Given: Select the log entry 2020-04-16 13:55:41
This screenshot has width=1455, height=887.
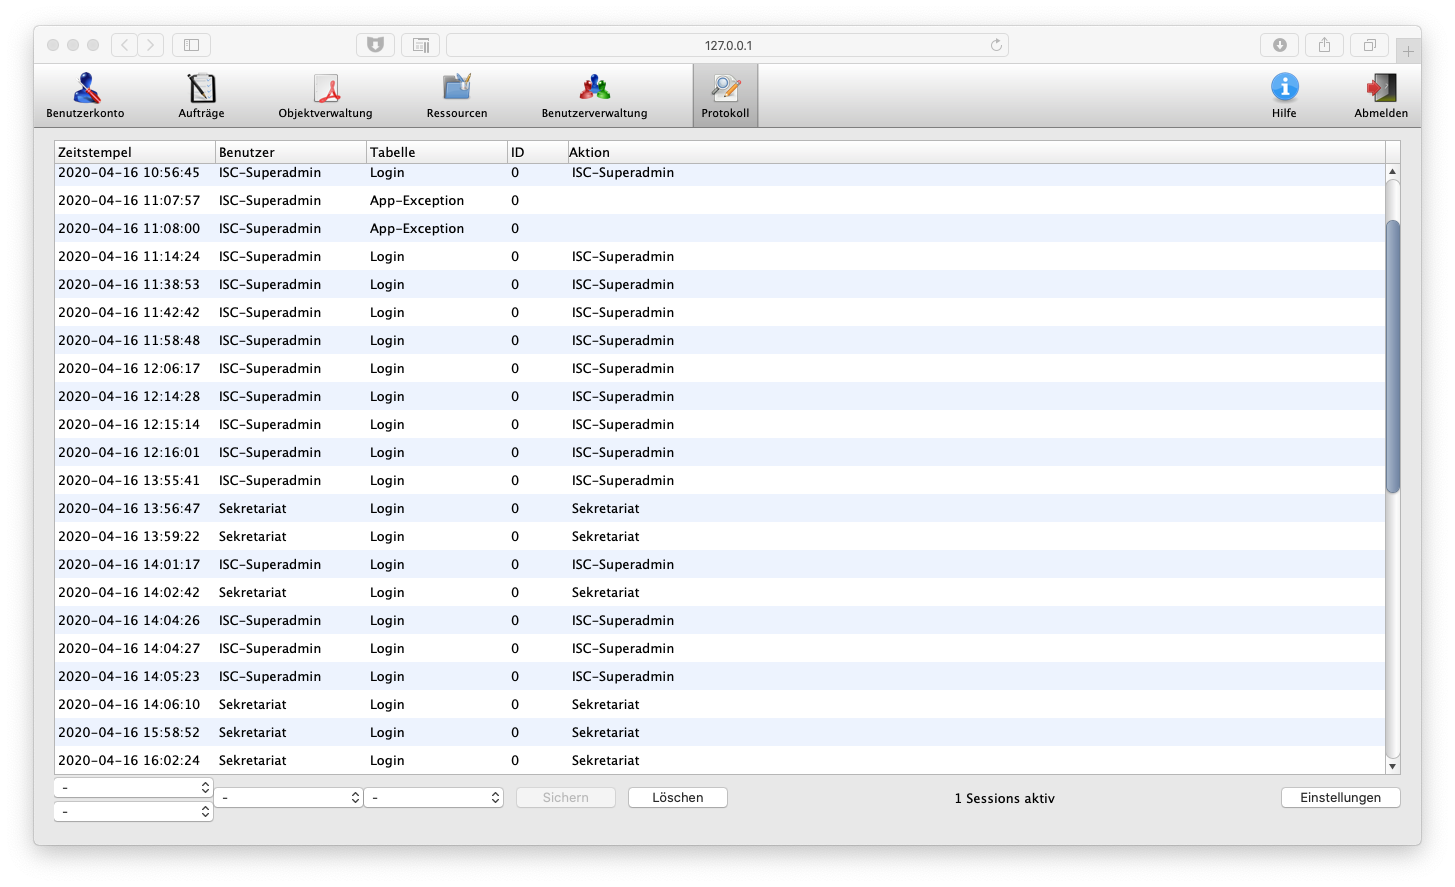Looking at the screenshot, I should [x=720, y=480].
